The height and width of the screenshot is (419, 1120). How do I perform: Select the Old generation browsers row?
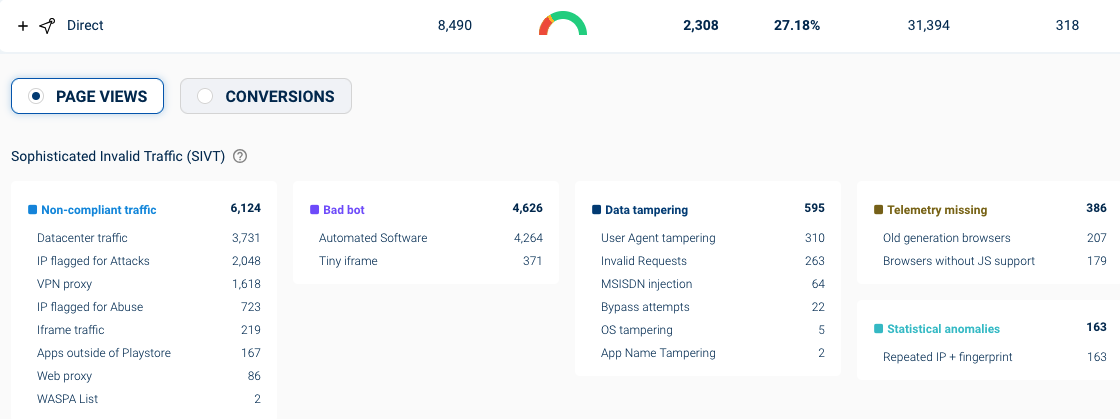[995, 238]
